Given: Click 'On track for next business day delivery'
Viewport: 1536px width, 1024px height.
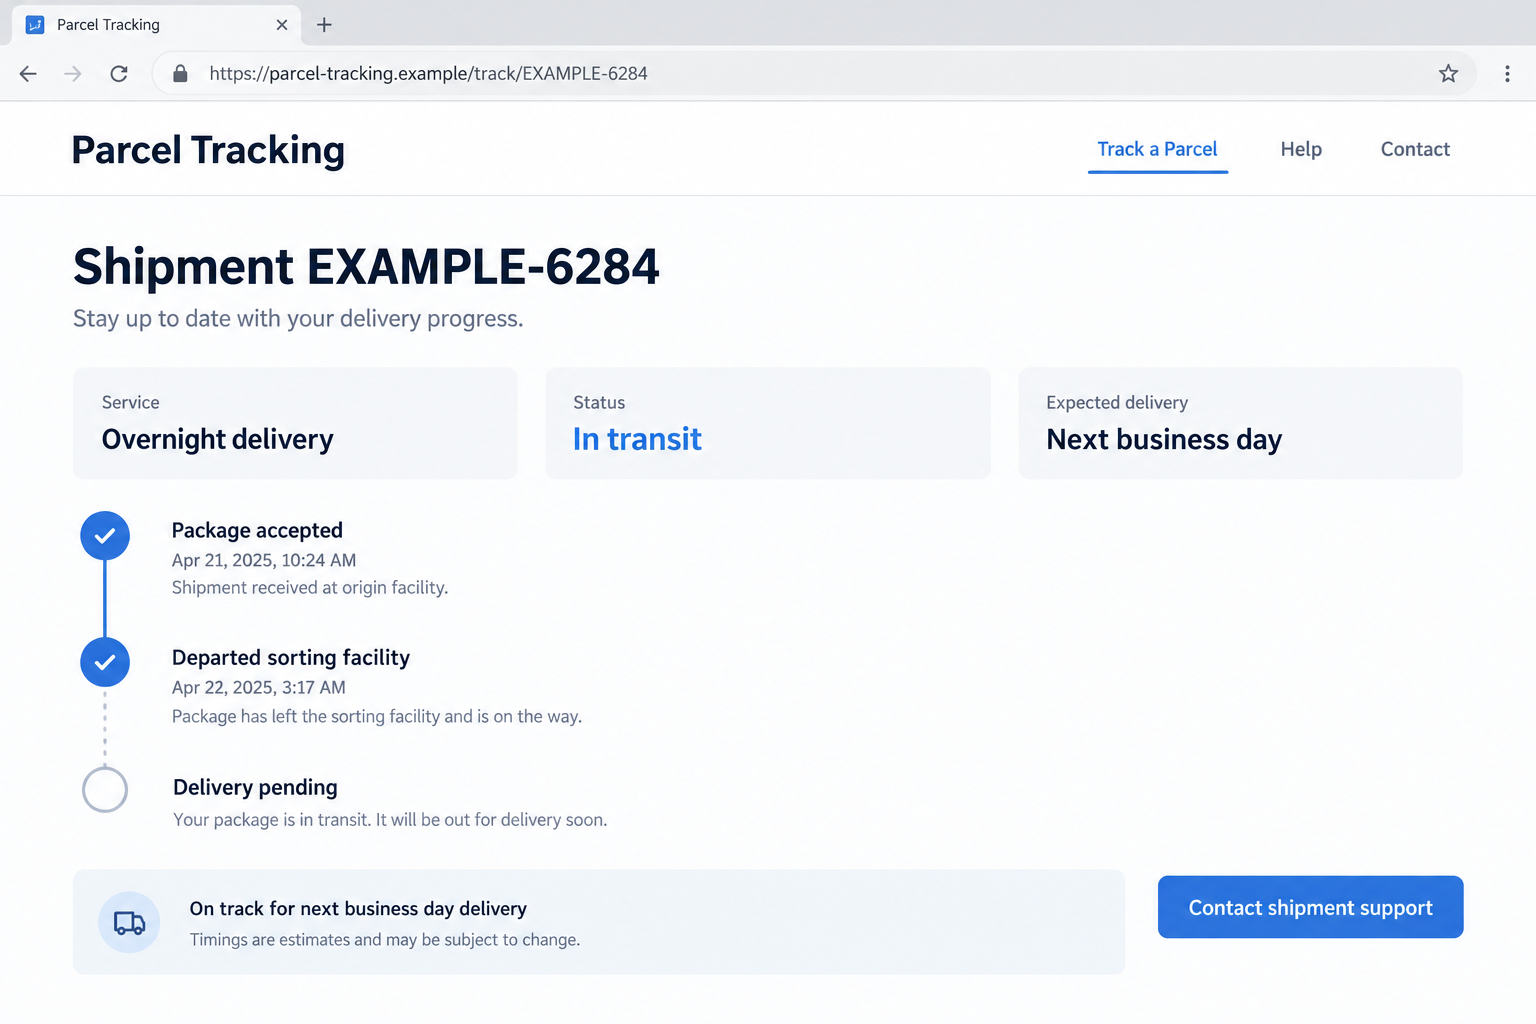Looking at the screenshot, I should click(358, 908).
